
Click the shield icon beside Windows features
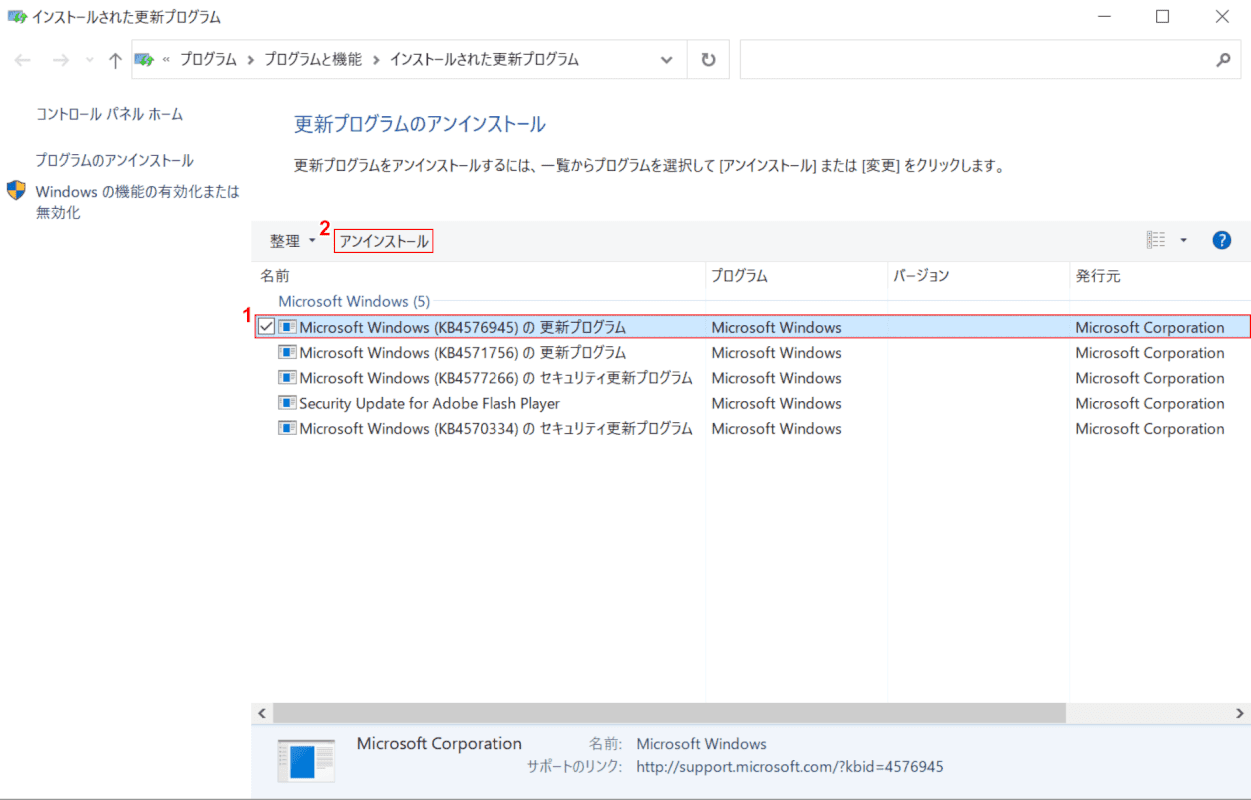click(16, 190)
